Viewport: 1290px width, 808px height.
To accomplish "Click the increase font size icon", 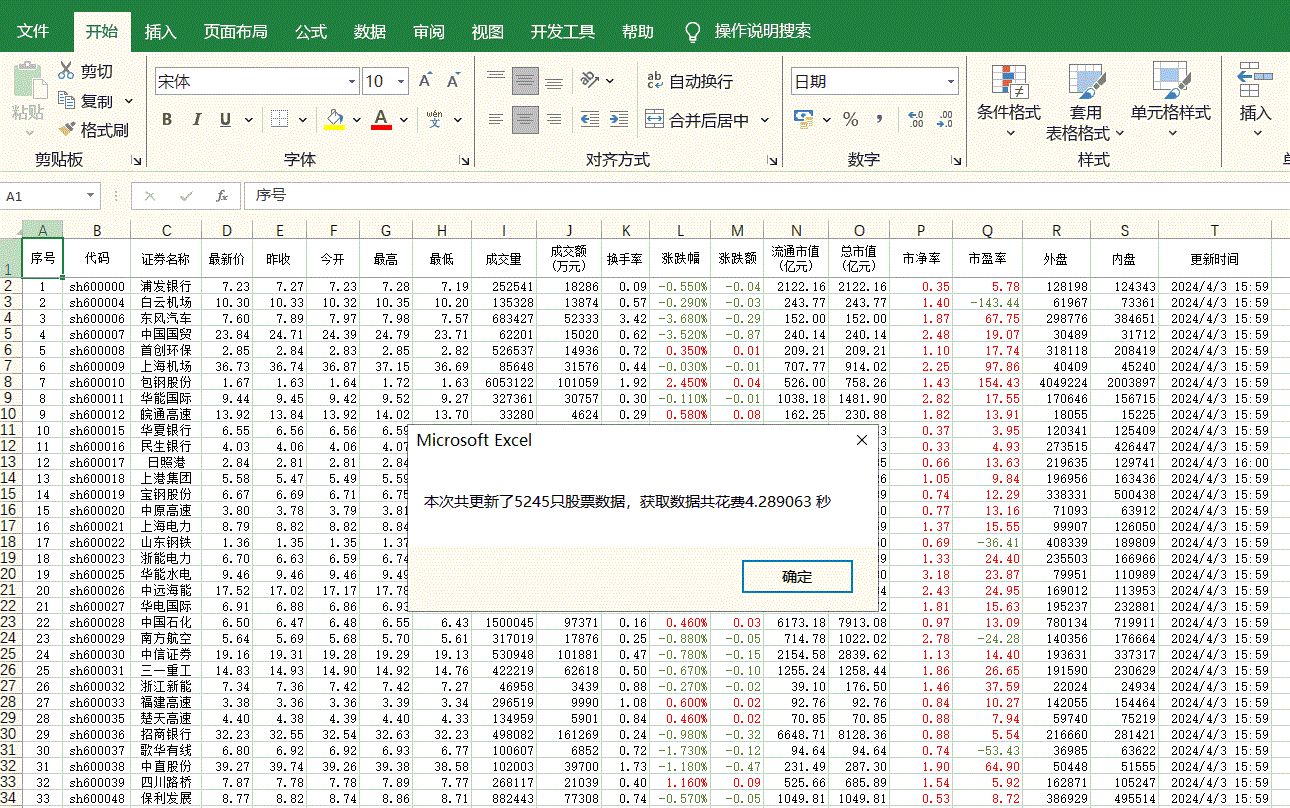I will click(425, 81).
